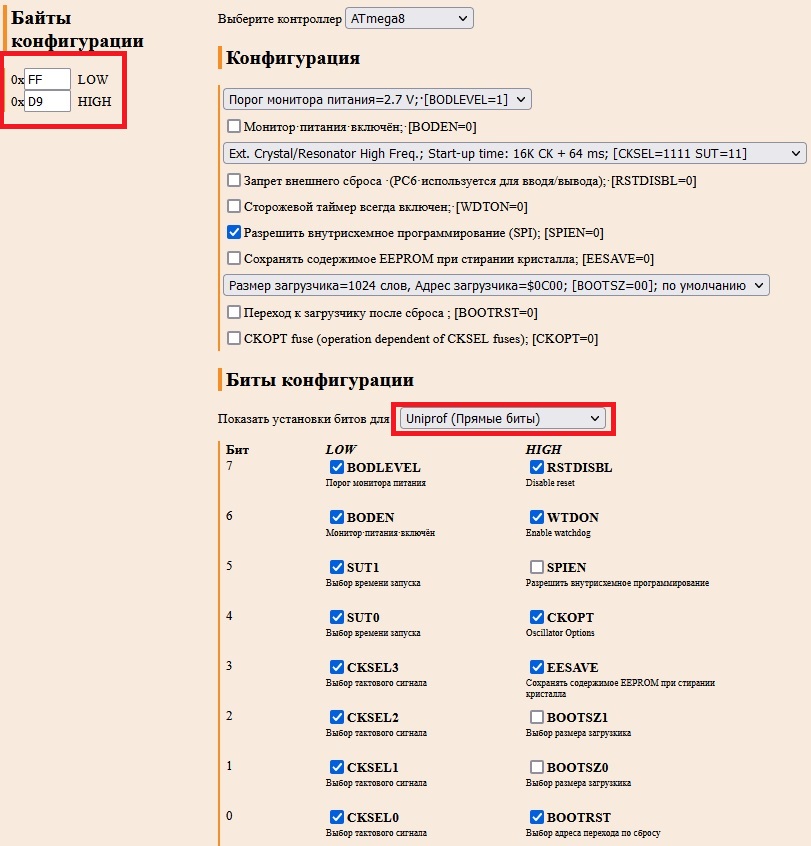The image size is (811, 846).
Task: Toggle the RSTDISBL=0 external reset checkbox
Action: pos(234,181)
